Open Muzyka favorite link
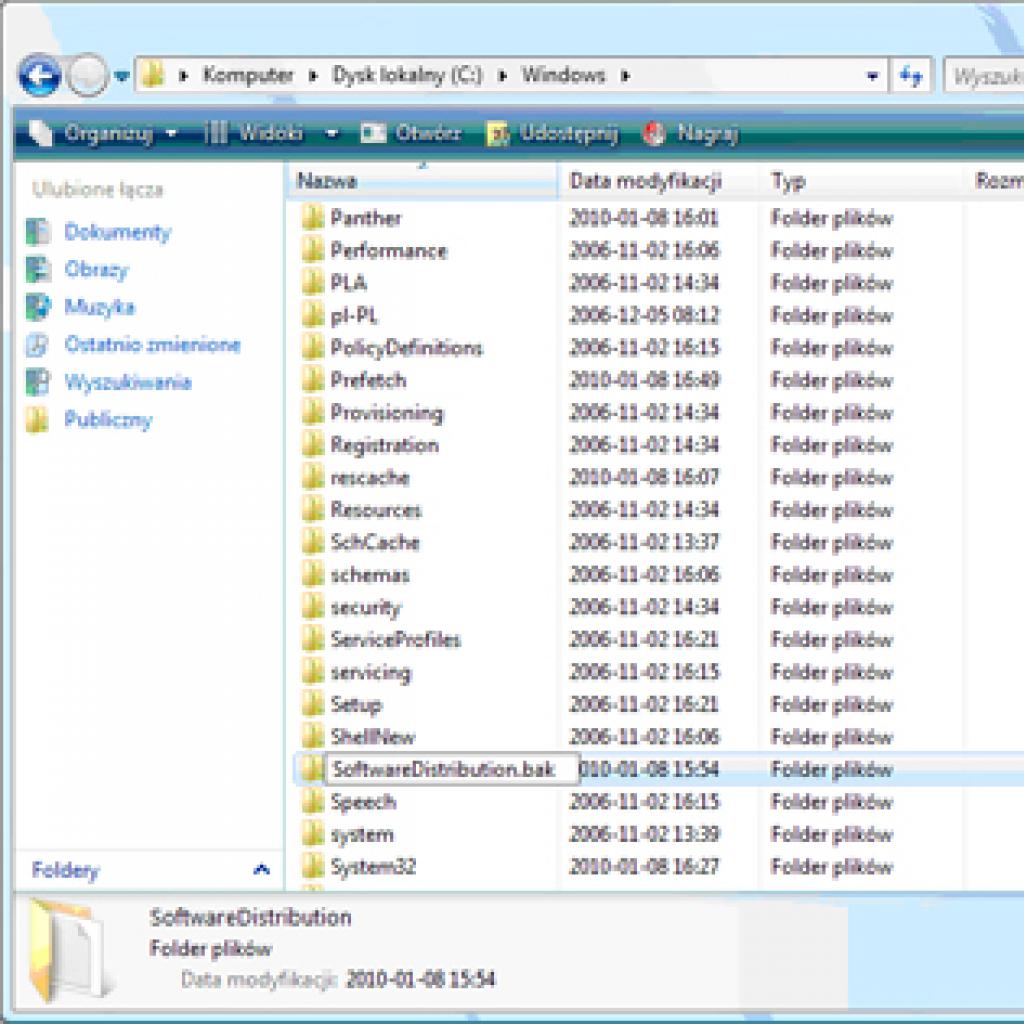This screenshot has width=1024, height=1024. pyautogui.click(x=99, y=307)
